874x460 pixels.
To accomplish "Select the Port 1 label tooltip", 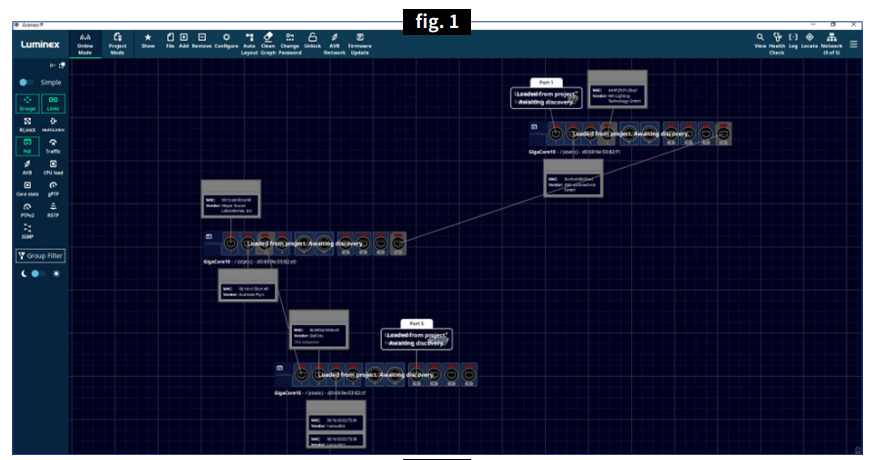I will (x=546, y=82).
